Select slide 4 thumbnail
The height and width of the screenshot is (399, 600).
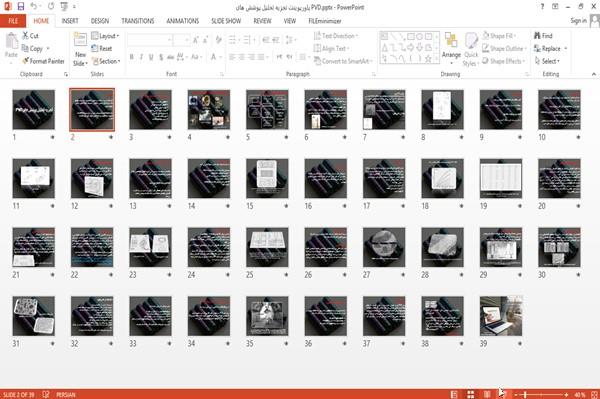click(209, 109)
